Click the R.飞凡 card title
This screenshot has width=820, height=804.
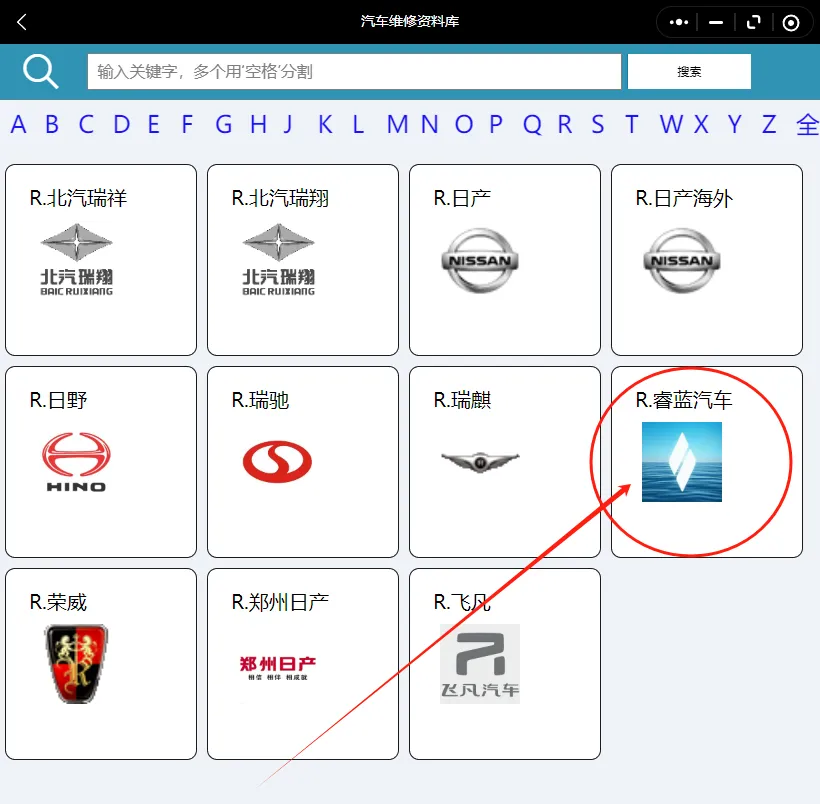pyautogui.click(x=462, y=603)
